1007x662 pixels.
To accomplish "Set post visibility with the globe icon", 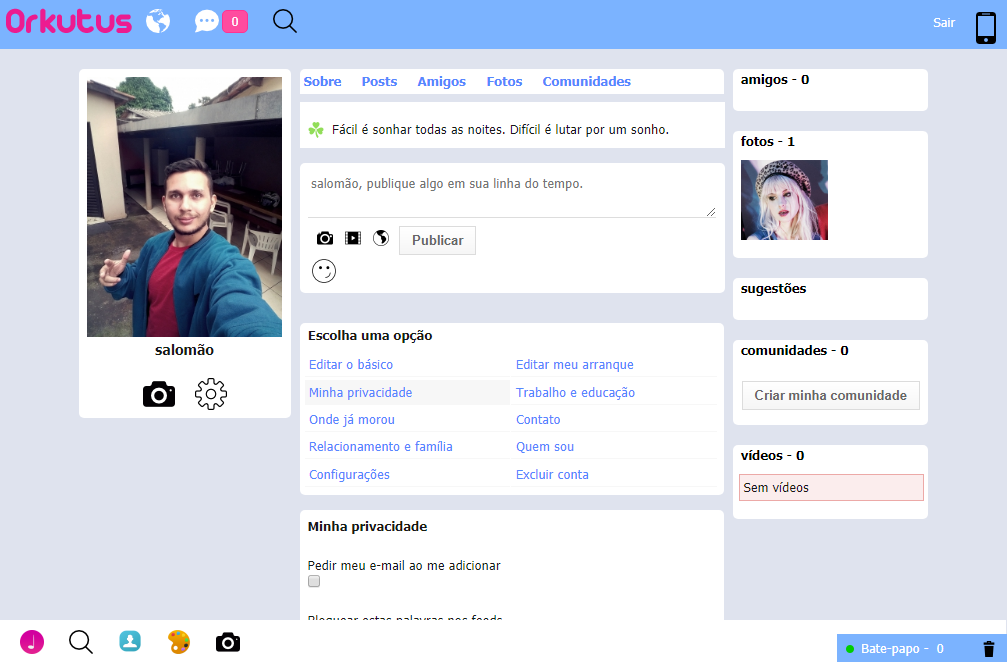I will (x=381, y=238).
